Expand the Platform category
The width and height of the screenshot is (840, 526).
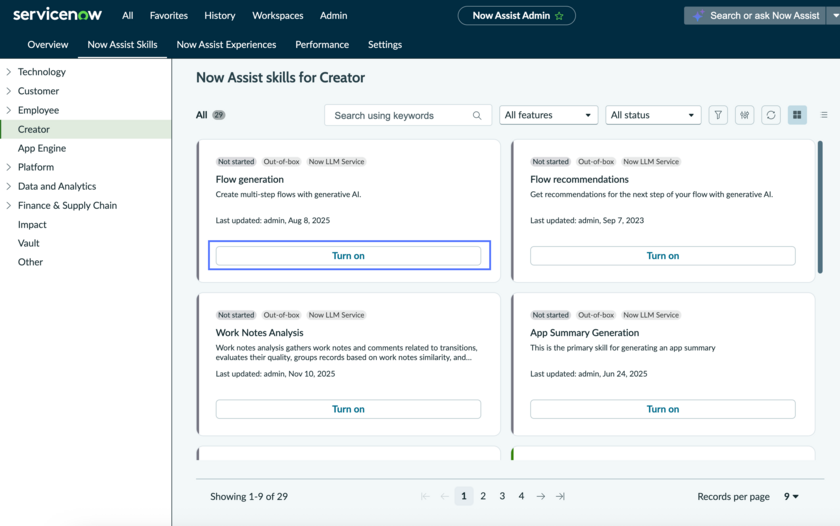coord(9,167)
